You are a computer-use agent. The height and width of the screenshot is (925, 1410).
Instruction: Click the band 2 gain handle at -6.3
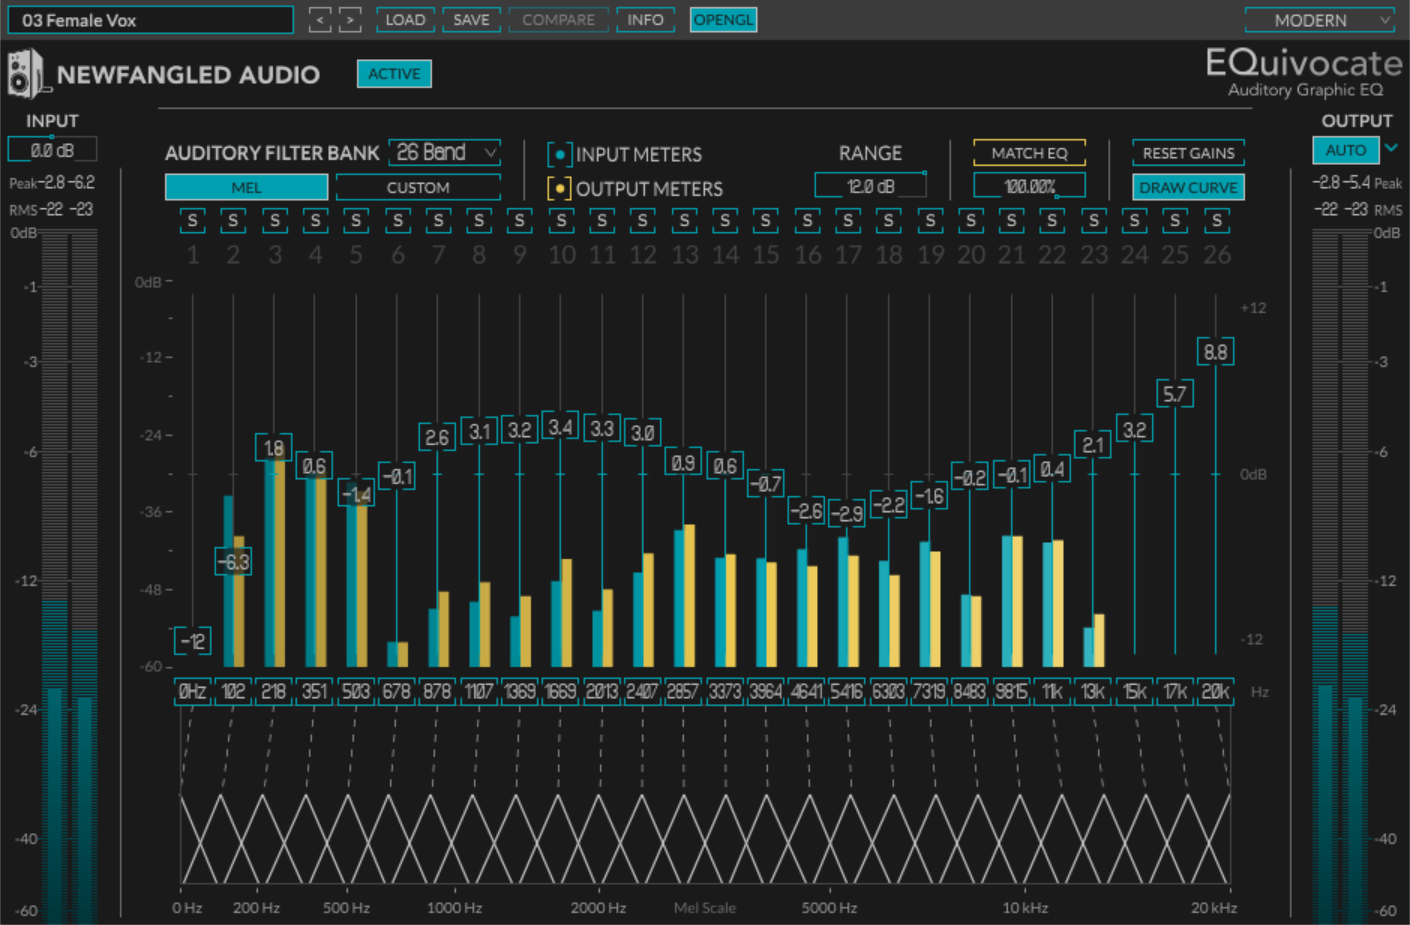233,562
